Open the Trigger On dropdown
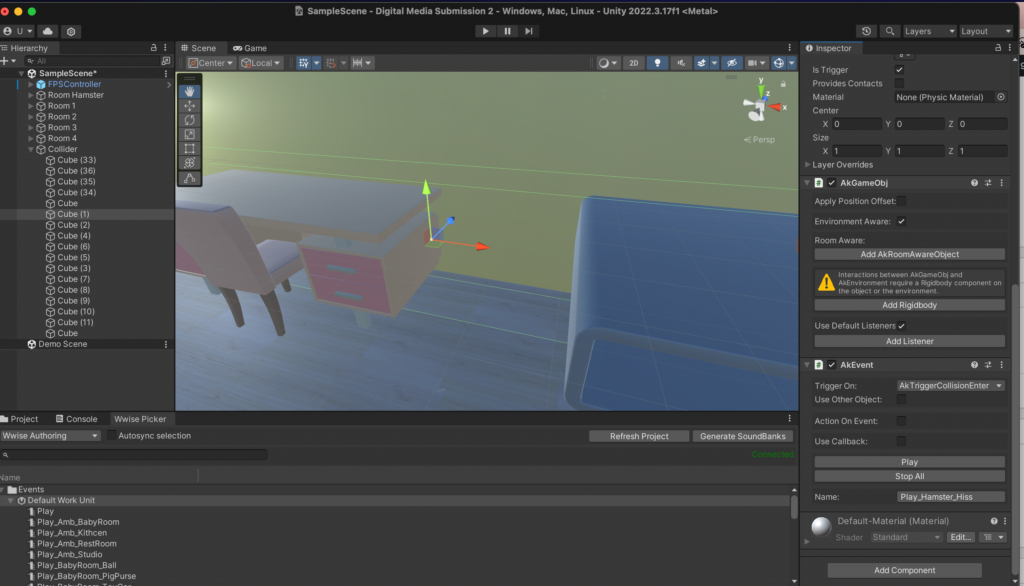 (x=950, y=385)
